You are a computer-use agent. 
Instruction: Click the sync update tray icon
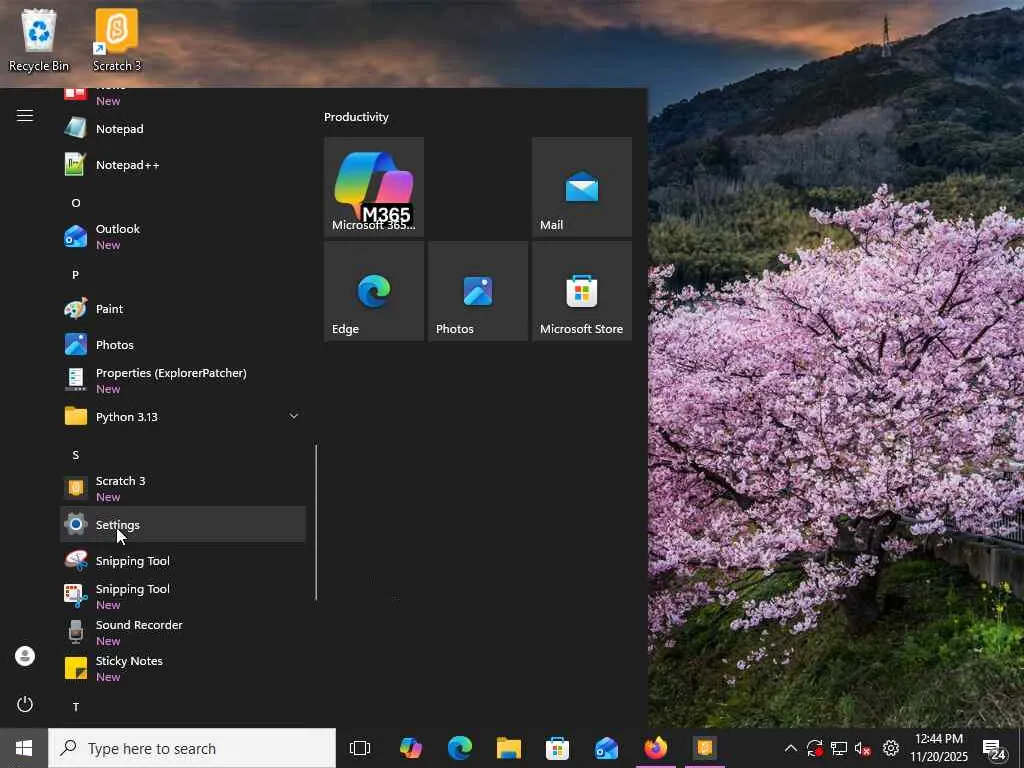(814, 748)
